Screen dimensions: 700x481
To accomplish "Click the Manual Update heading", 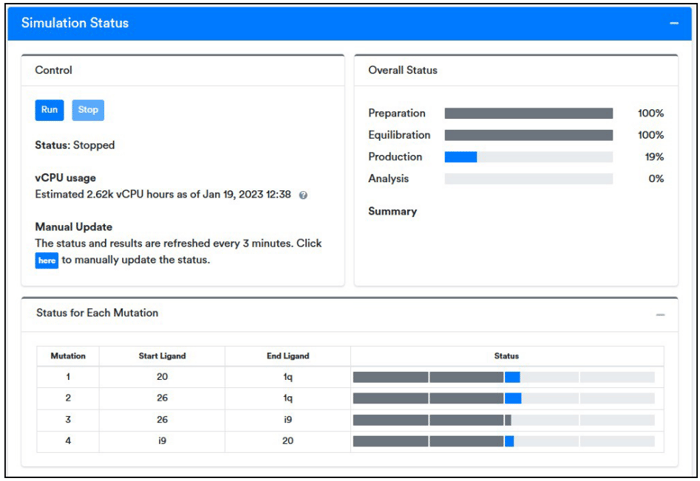I will (74, 227).
